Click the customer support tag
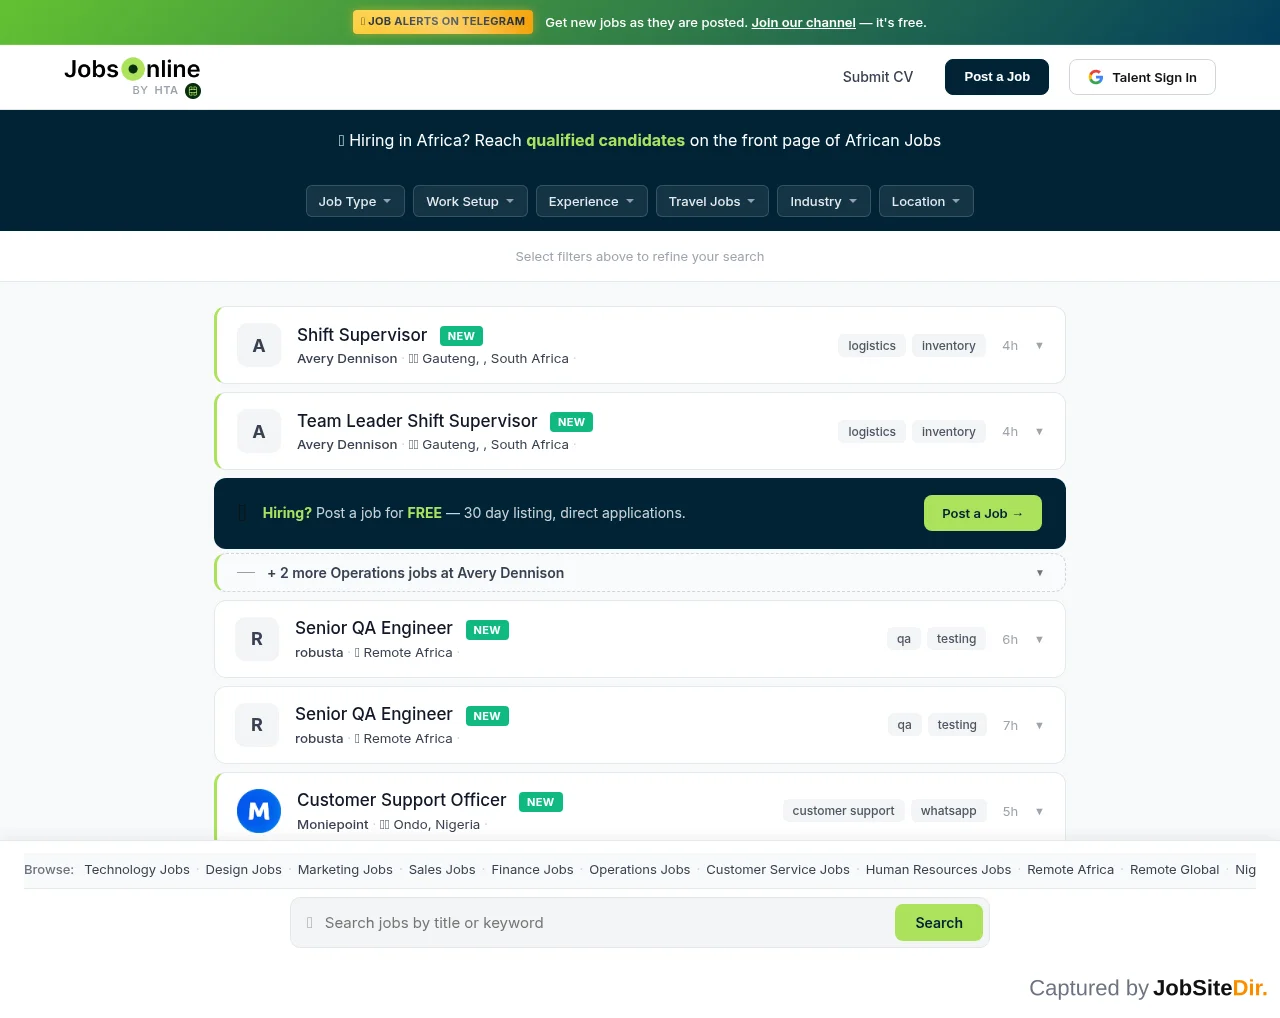Screen dimensions: 1280x1018 point(844,811)
